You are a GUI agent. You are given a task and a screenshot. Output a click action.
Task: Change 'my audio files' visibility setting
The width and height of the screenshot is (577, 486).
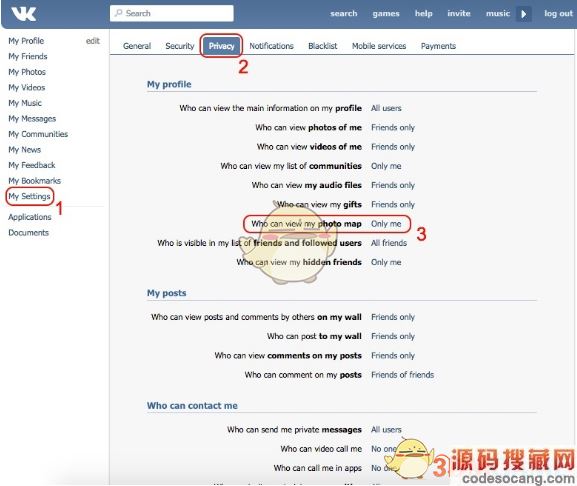(393, 185)
